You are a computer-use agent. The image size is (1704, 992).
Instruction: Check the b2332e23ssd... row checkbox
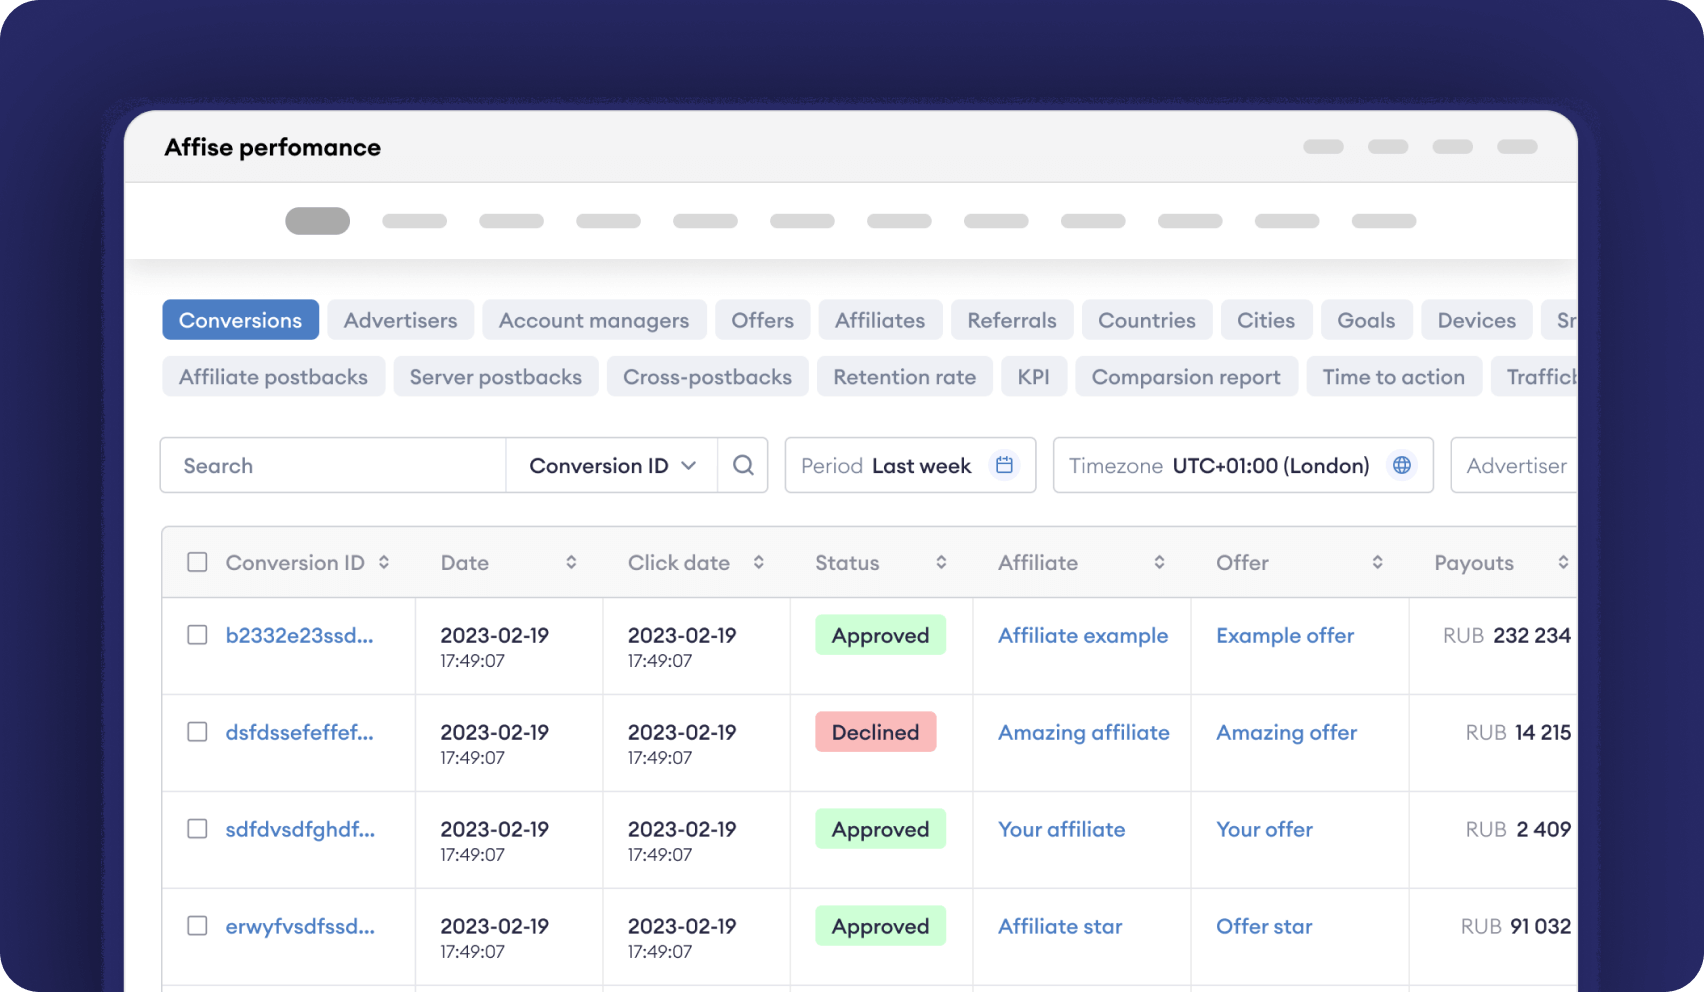tap(198, 635)
